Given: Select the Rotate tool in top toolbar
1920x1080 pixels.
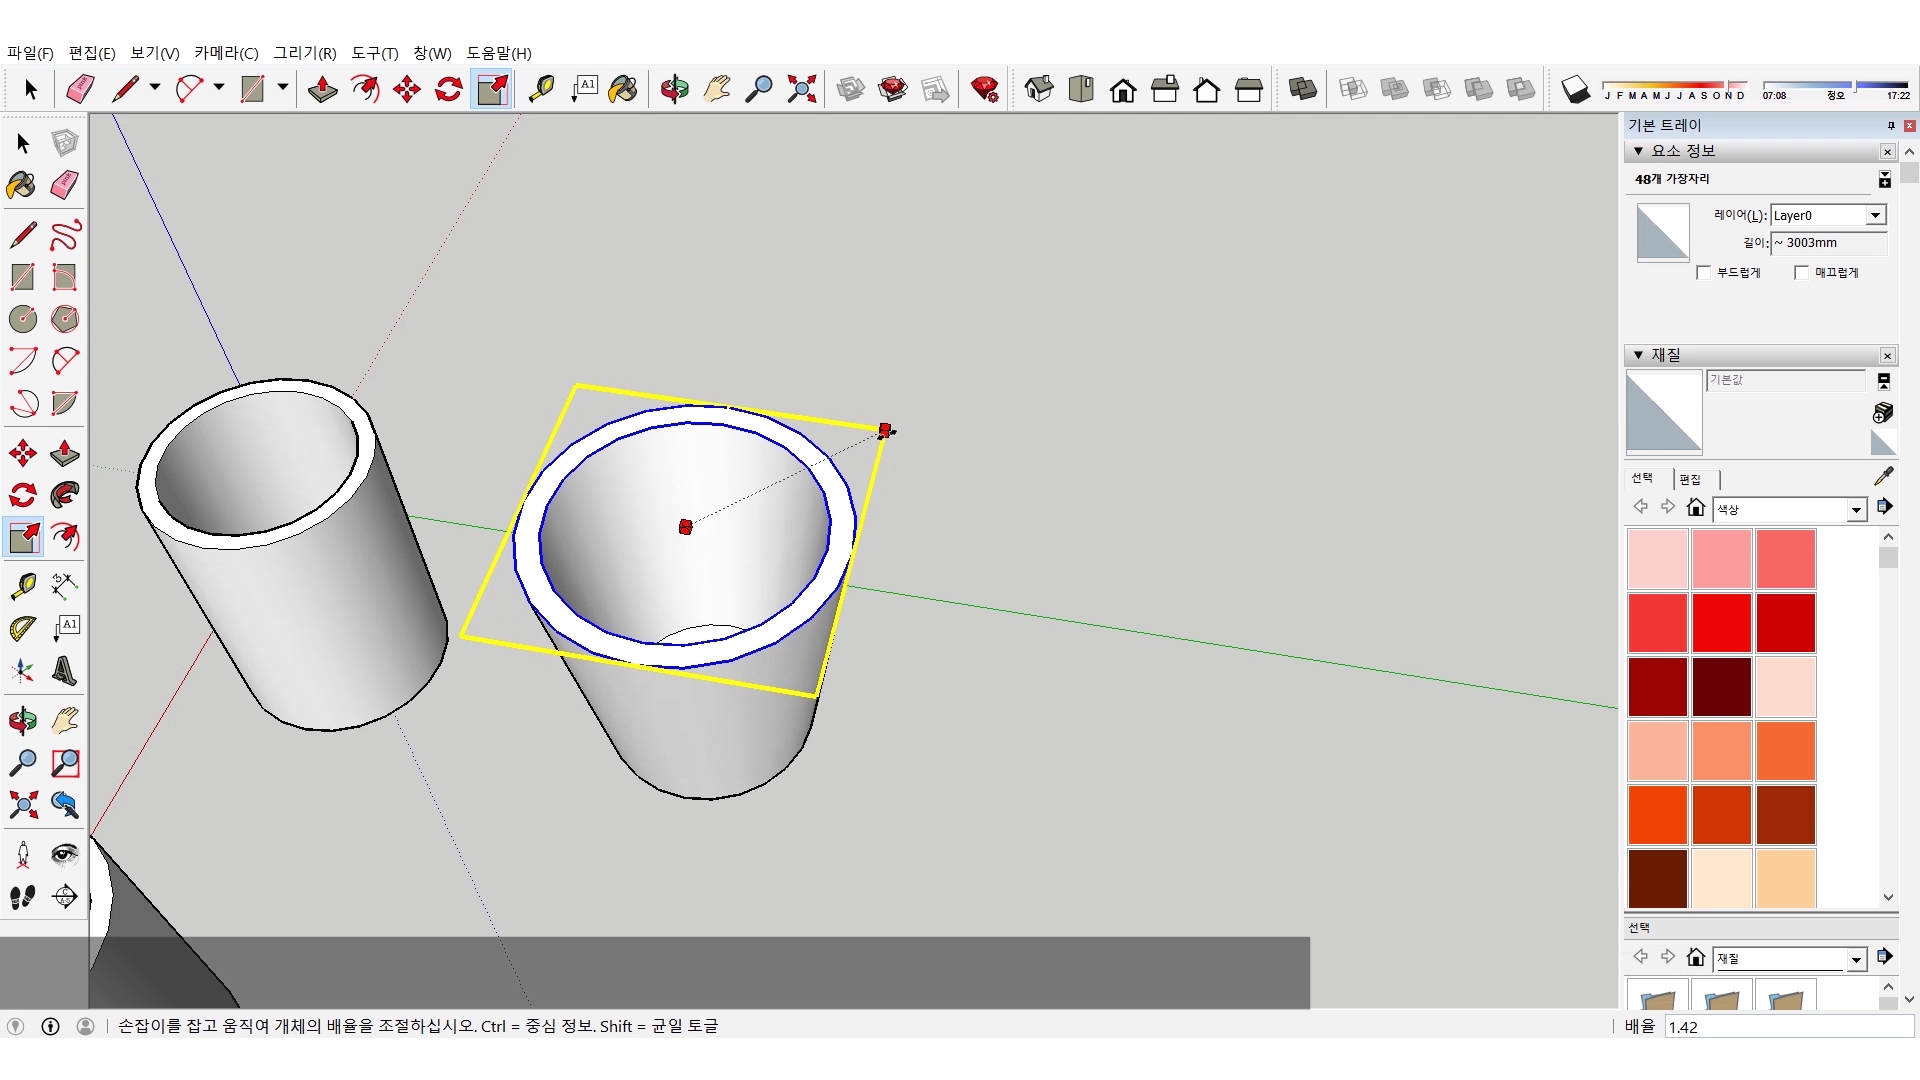Looking at the screenshot, I should [448, 89].
